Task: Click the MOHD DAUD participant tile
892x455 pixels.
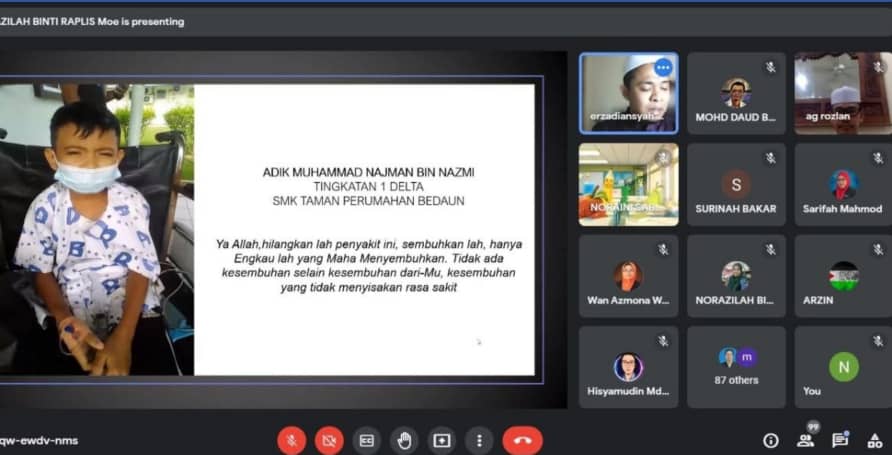Action: click(736, 93)
